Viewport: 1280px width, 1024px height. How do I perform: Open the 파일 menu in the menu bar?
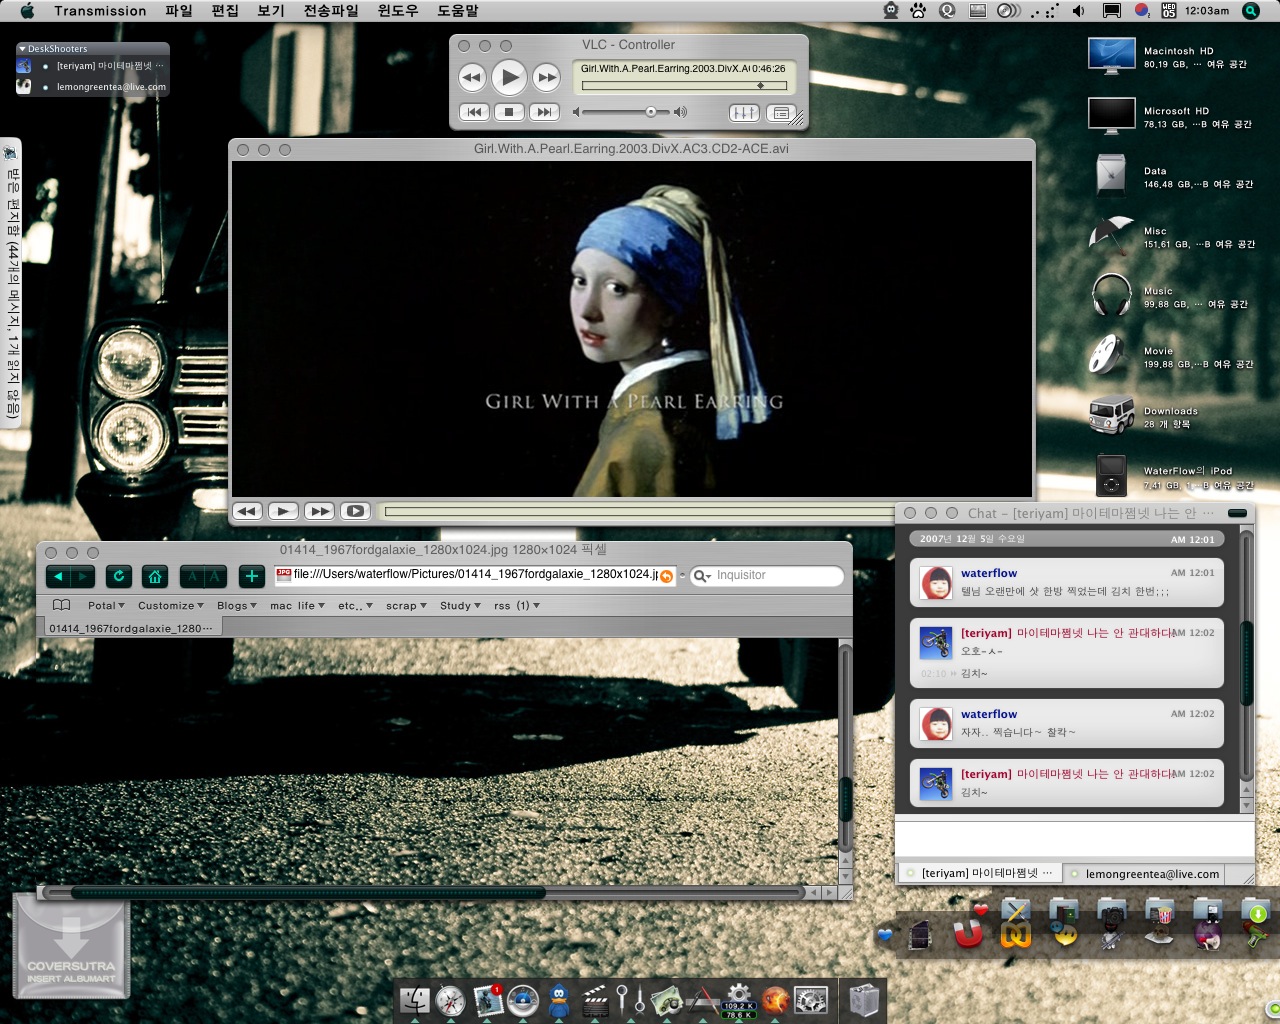(179, 11)
